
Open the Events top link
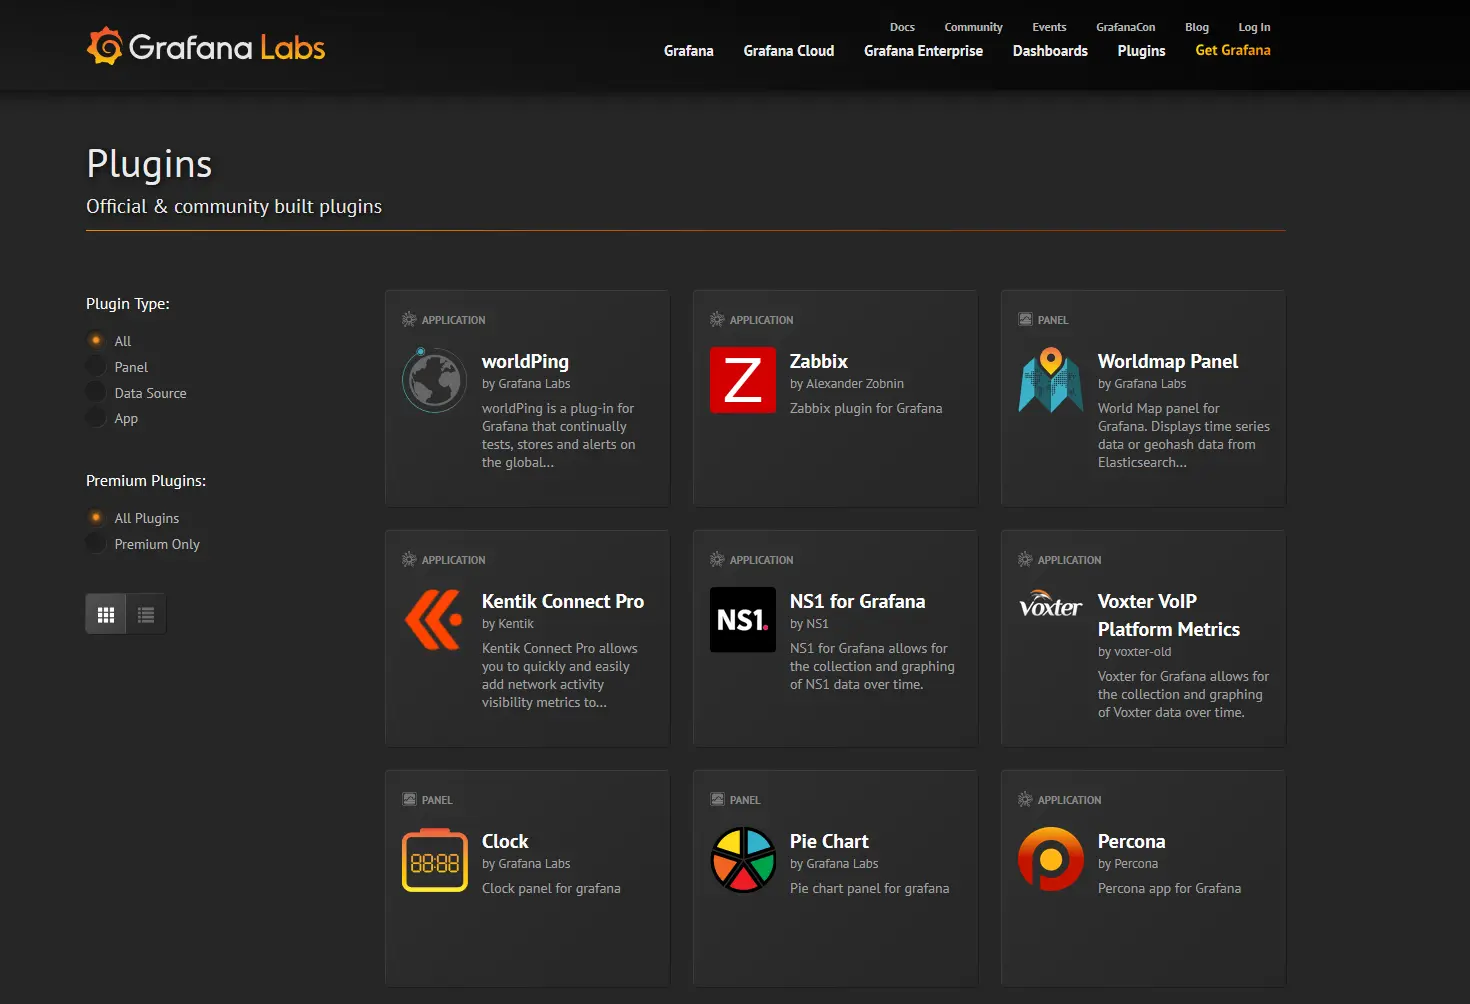click(x=1049, y=27)
